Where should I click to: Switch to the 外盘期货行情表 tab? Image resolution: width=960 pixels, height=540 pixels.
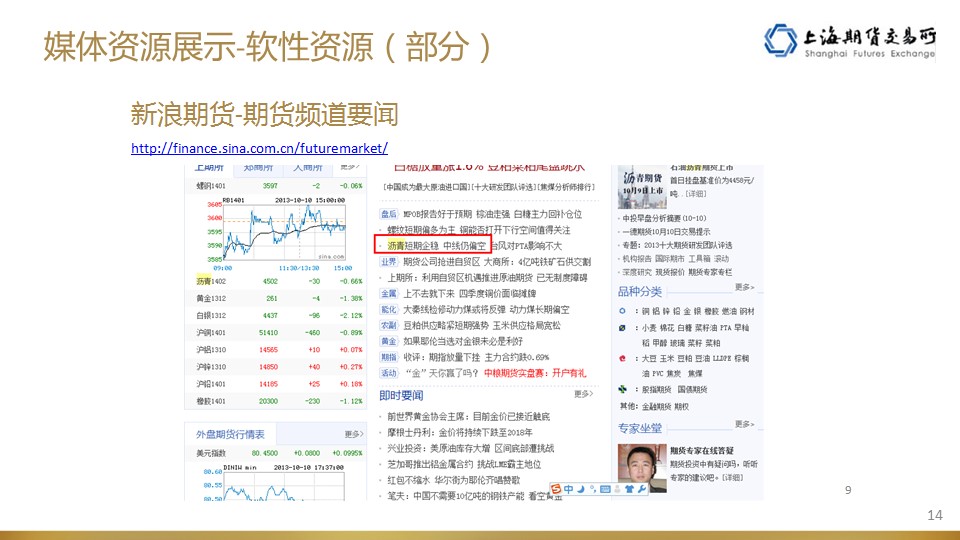coord(230,434)
